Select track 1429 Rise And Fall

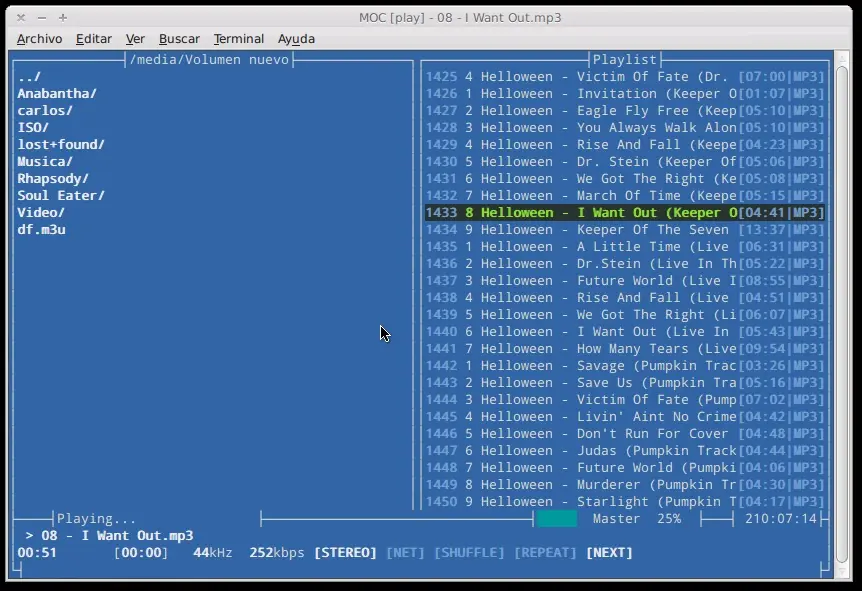click(625, 145)
